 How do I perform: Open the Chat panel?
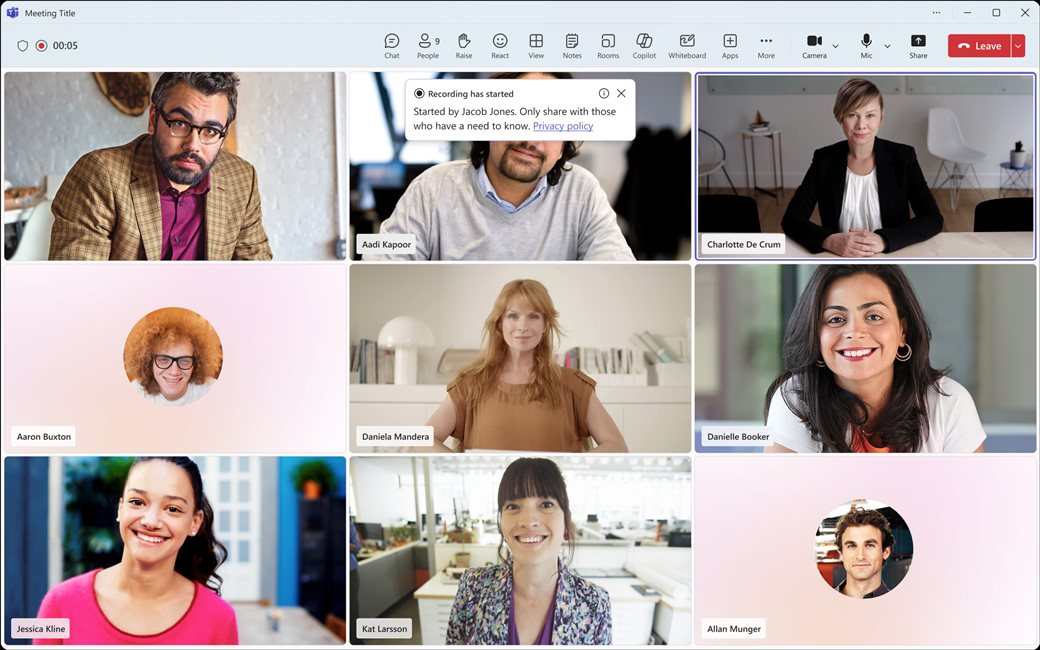pyautogui.click(x=392, y=45)
